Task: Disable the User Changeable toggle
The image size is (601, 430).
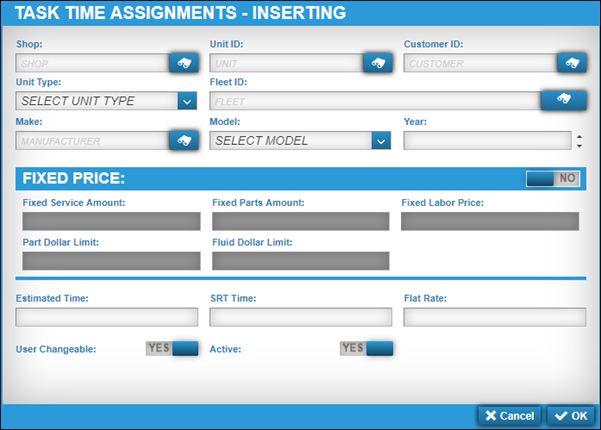Action: click(172, 348)
